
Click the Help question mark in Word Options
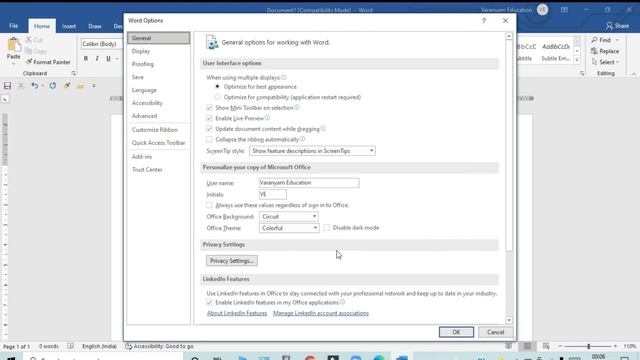coord(484,20)
